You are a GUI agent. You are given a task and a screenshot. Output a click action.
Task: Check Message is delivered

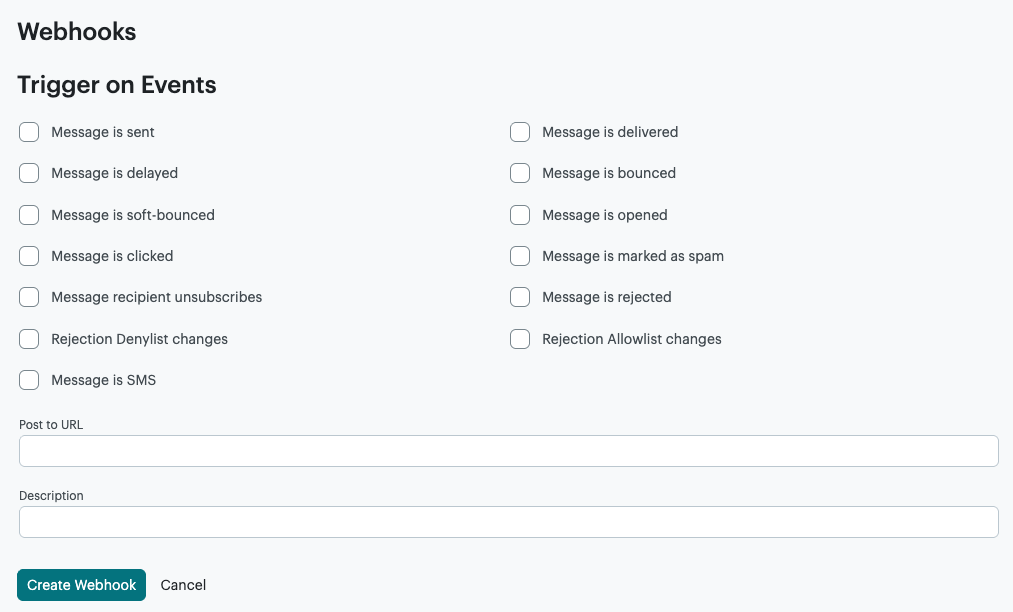[520, 131]
